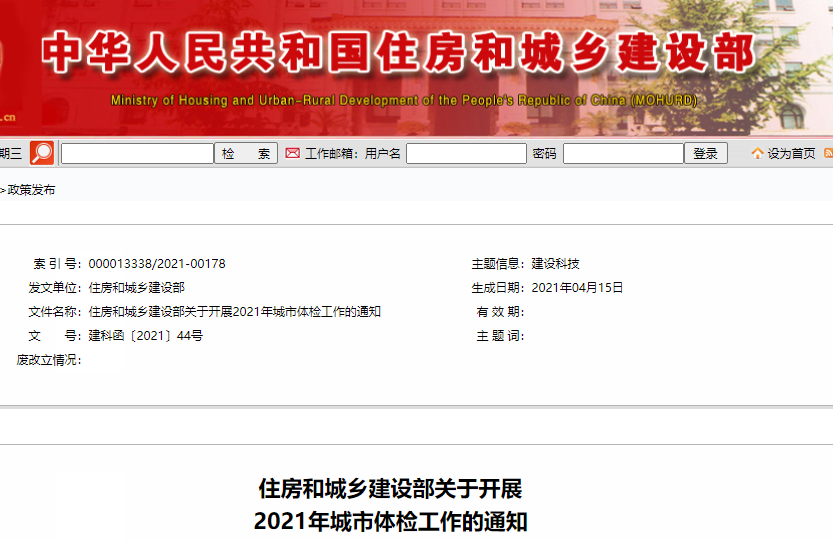The height and width of the screenshot is (541, 833).
Task: Open the 政策发布 breadcrumb link
Action: (x=31, y=190)
